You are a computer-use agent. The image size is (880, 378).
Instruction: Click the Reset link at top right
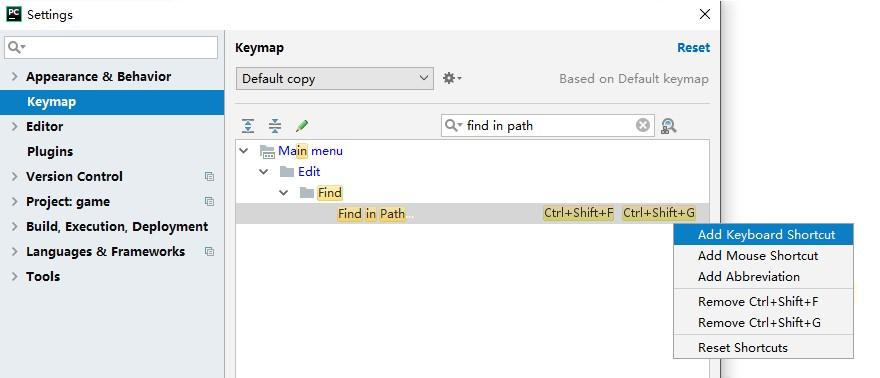point(693,48)
